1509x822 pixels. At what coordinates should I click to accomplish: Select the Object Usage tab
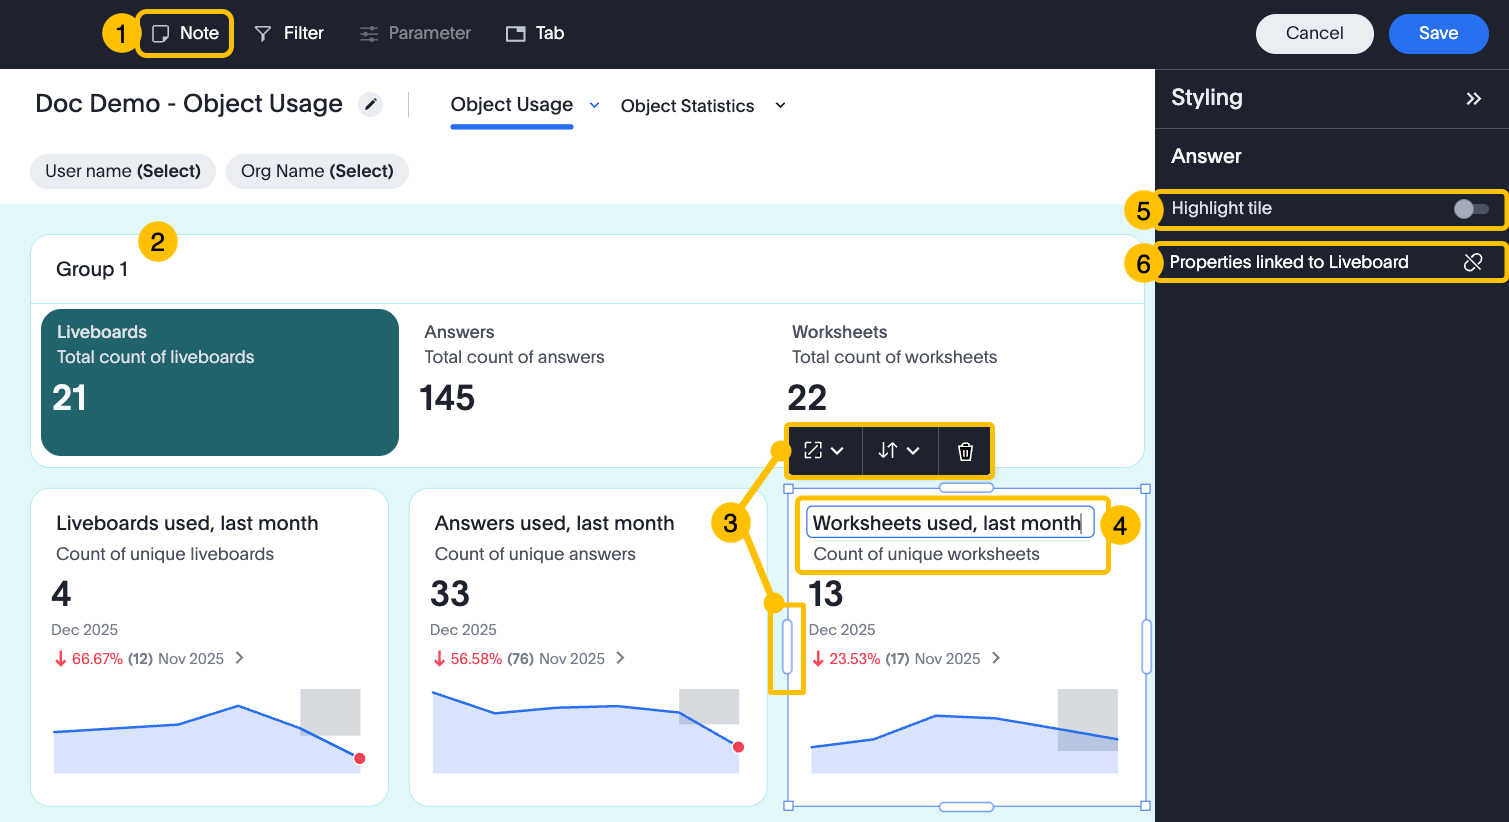[x=511, y=105]
